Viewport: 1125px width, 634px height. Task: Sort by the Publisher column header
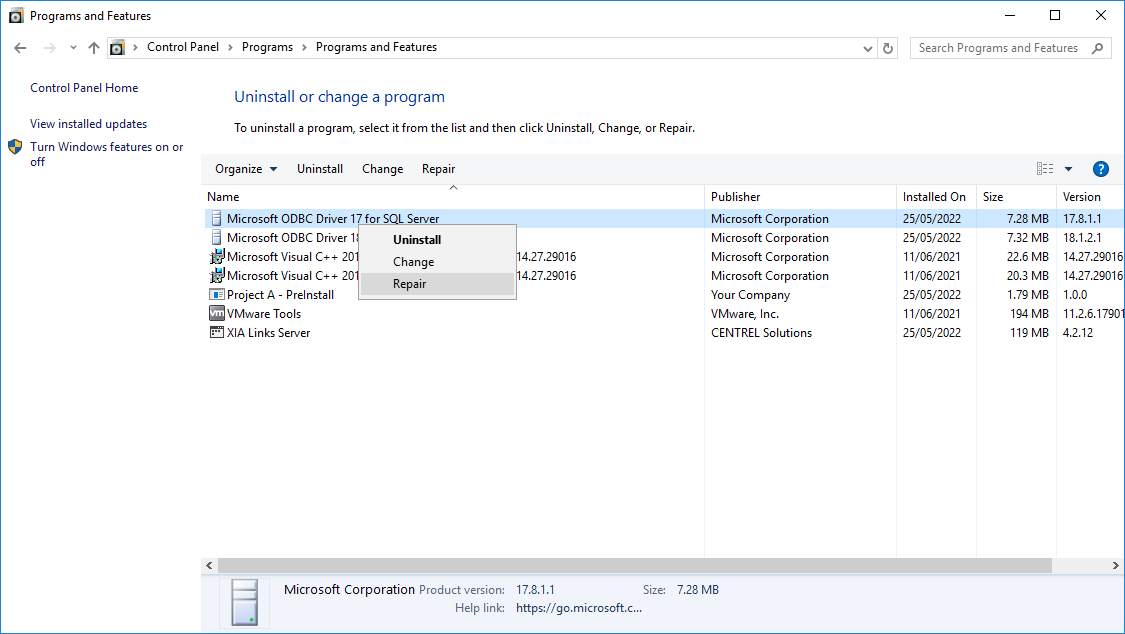800,197
